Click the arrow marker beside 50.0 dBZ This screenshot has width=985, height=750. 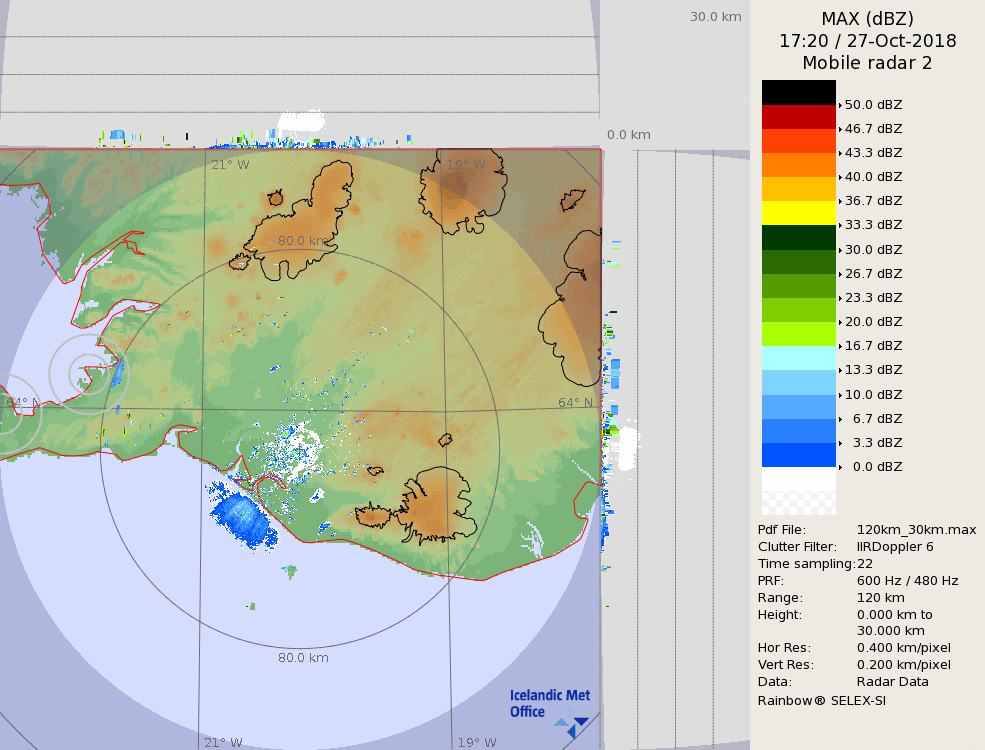pos(840,105)
